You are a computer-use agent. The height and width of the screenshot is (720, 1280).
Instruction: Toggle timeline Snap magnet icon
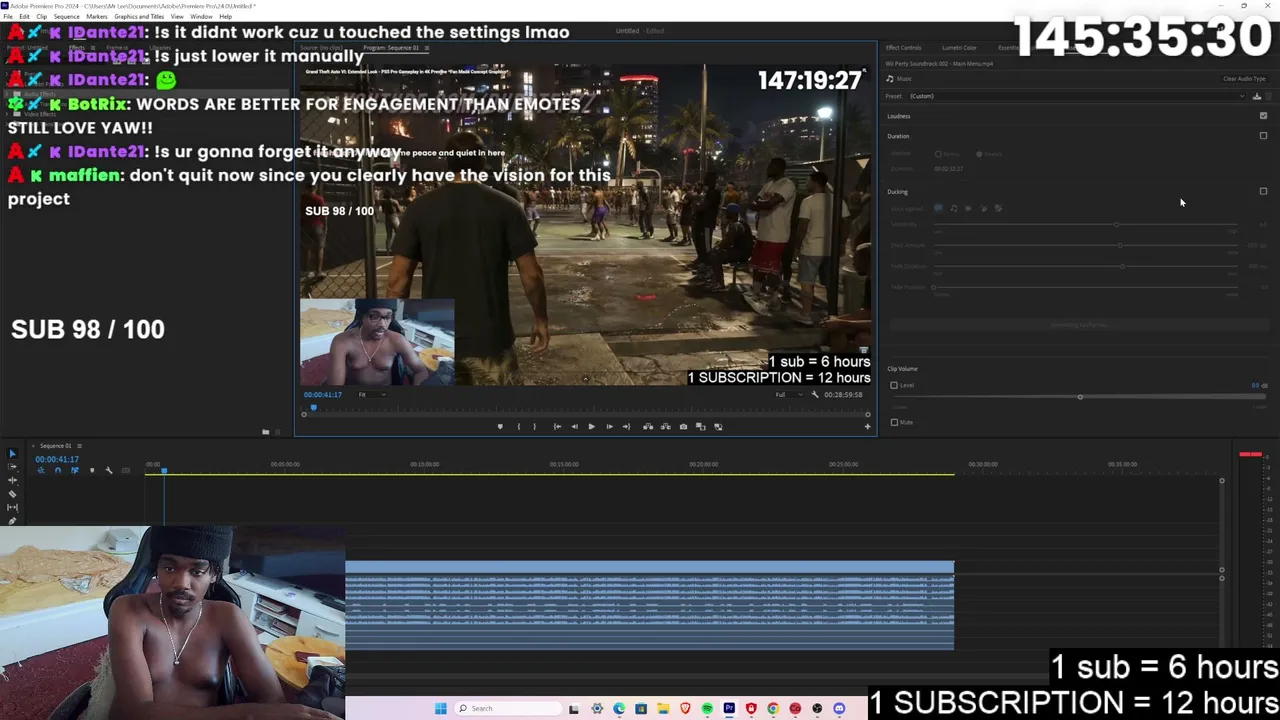coord(57,470)
